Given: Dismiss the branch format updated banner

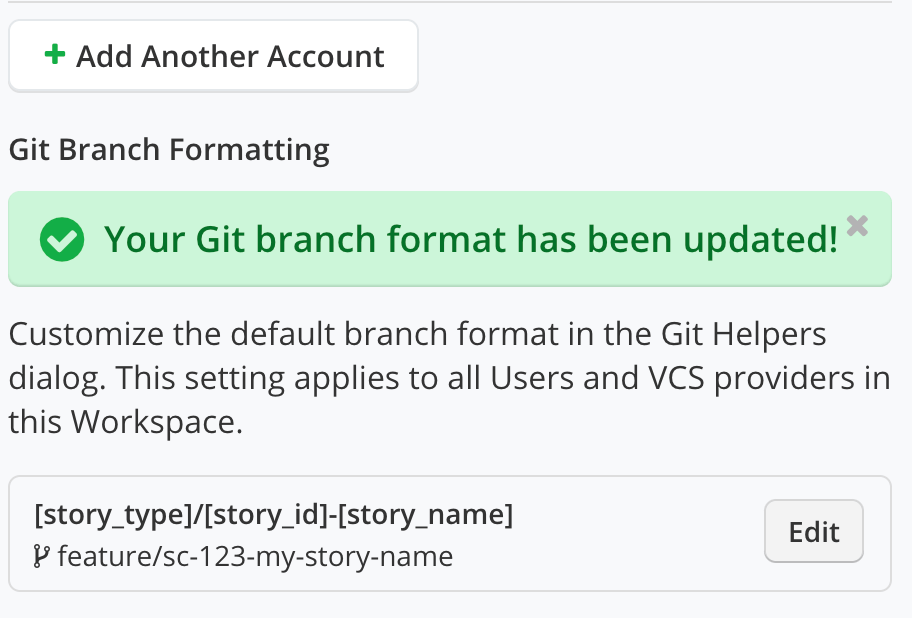Looking at the screenshot, I should (856, 225).
